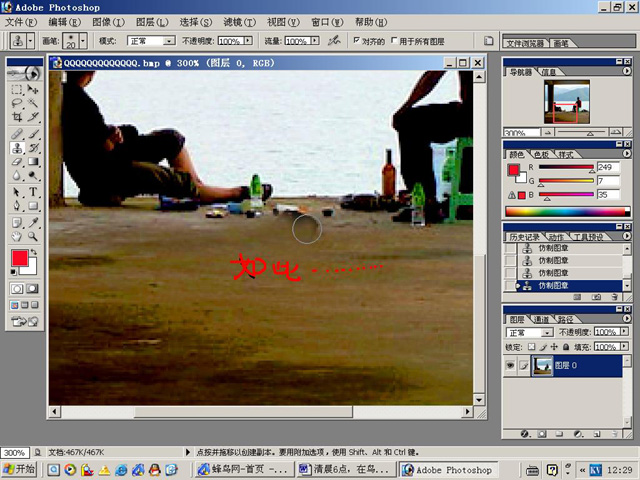The image size is (640, 480).
Task: Click foreground color swatch in toolbox
Action: tap(20, 258)
